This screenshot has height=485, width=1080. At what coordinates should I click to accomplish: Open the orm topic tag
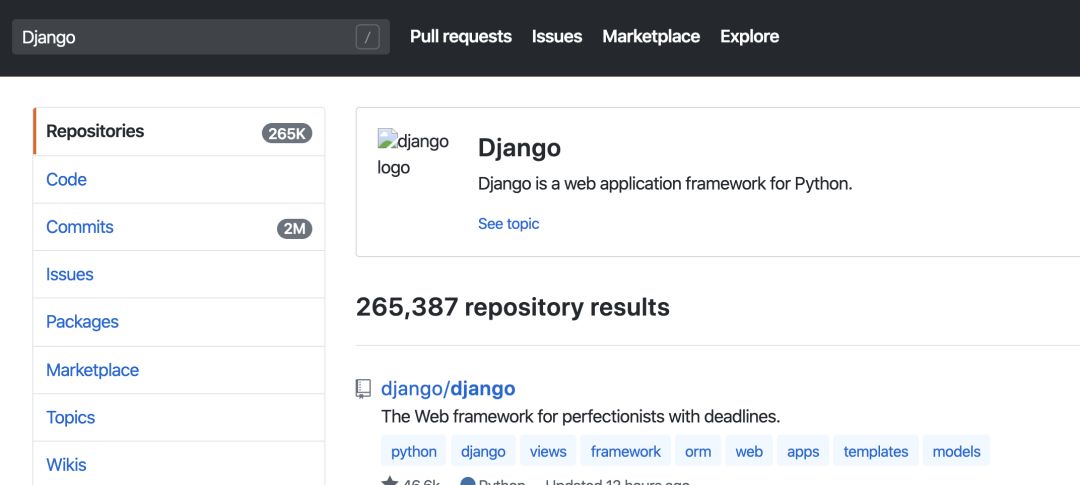coord(698,451)
